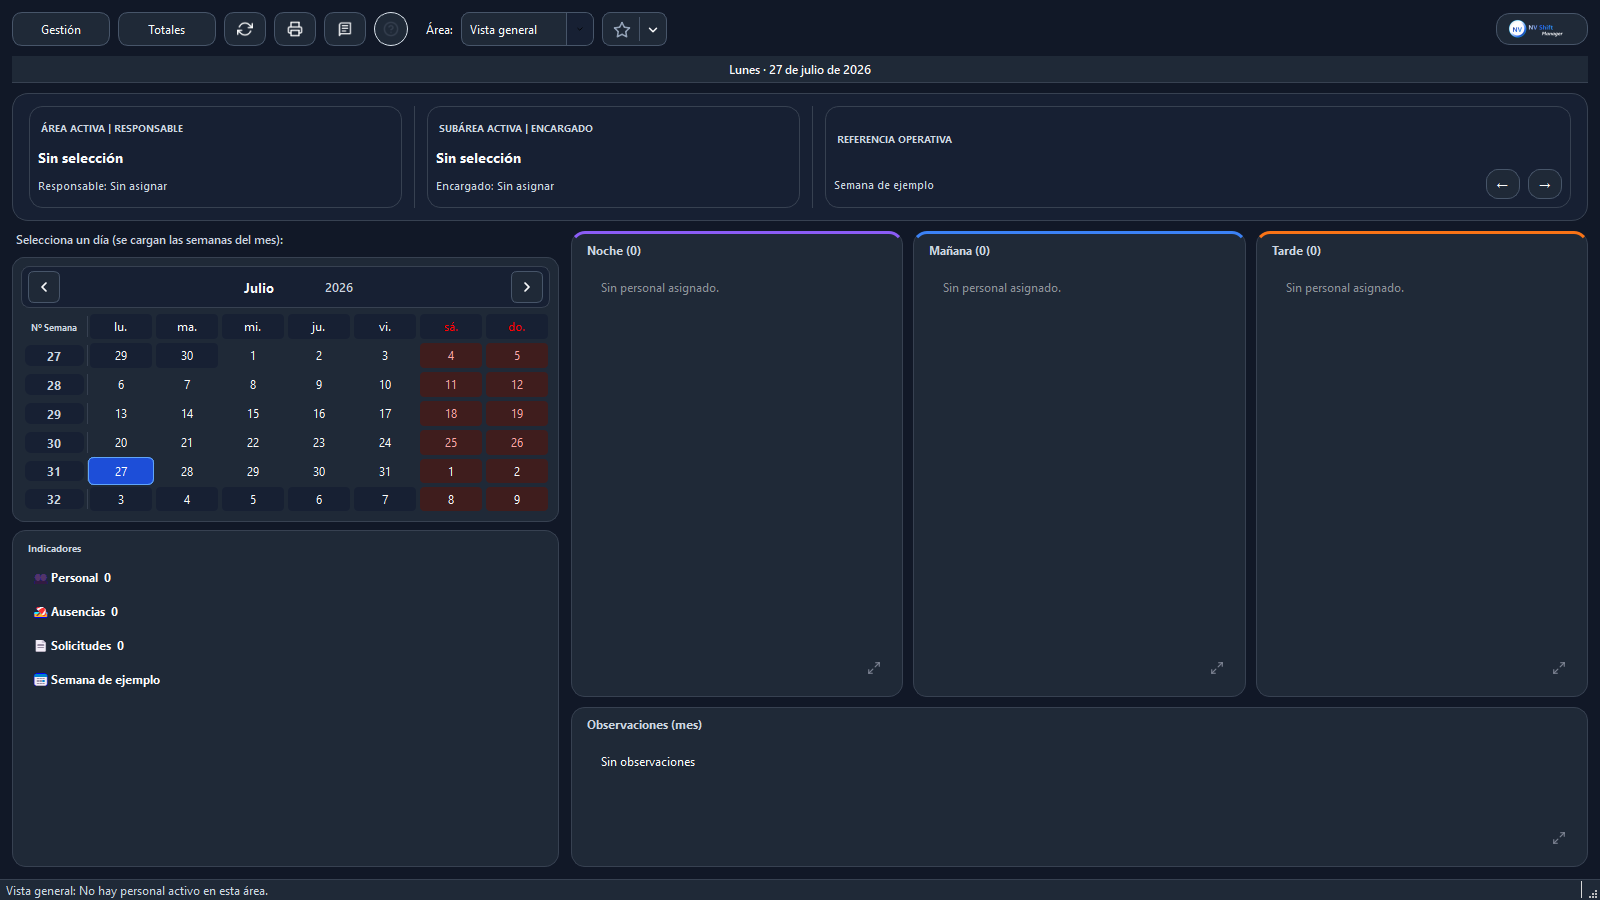Select week number 27 in calendar

[x=54, y=356]
